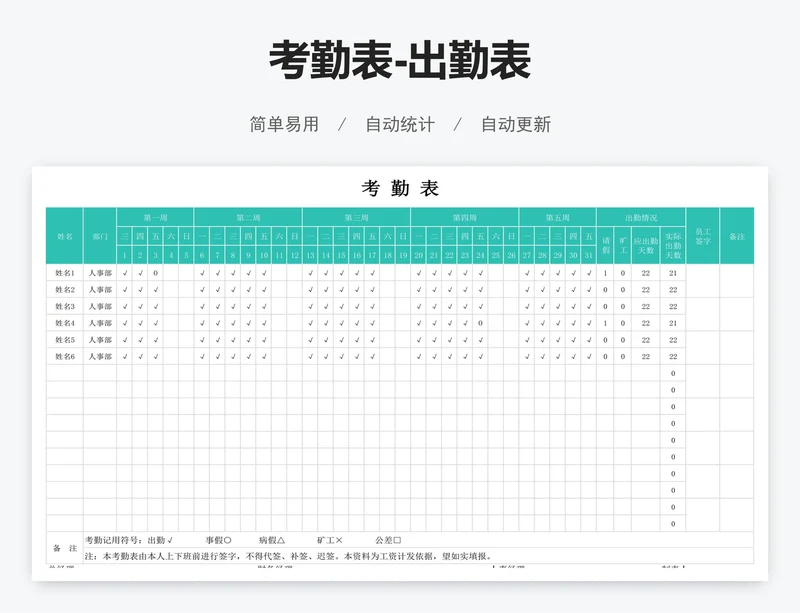Select date header cell 10
Image resolution: width=800 pixels, height=613 pixels.
point(264,255)
